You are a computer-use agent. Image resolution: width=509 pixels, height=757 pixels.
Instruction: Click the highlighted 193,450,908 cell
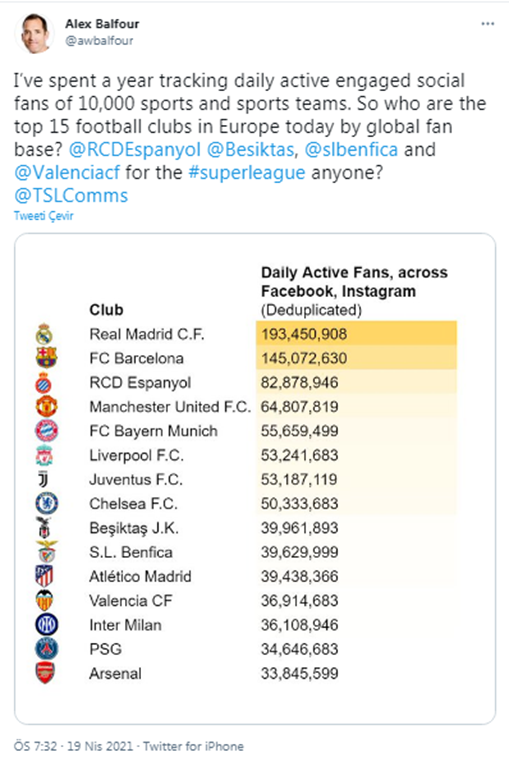click(x=356, y=334)
